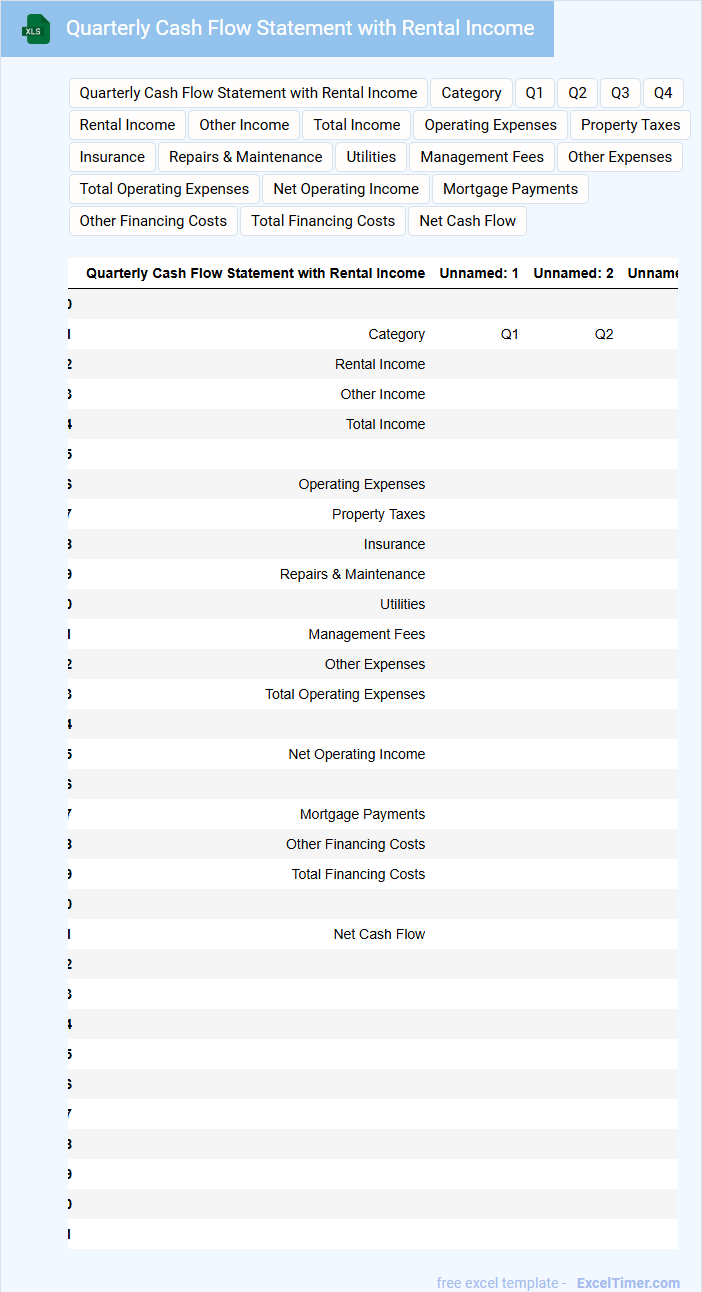
Task: Click the Other Income tag
Action: 244,125
